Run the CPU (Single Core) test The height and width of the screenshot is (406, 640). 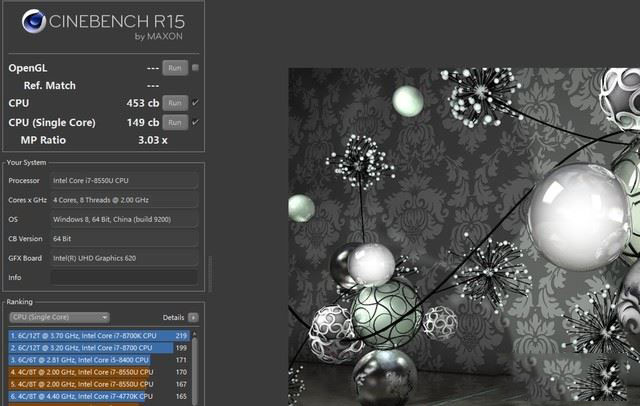(175, 122)
